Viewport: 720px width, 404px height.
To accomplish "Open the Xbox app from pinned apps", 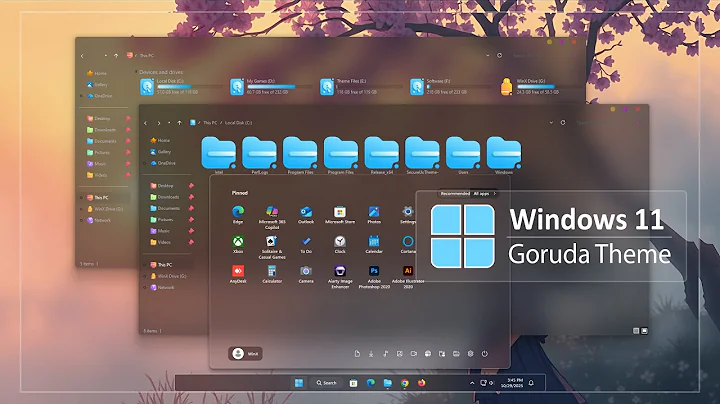I will [238, 244].
